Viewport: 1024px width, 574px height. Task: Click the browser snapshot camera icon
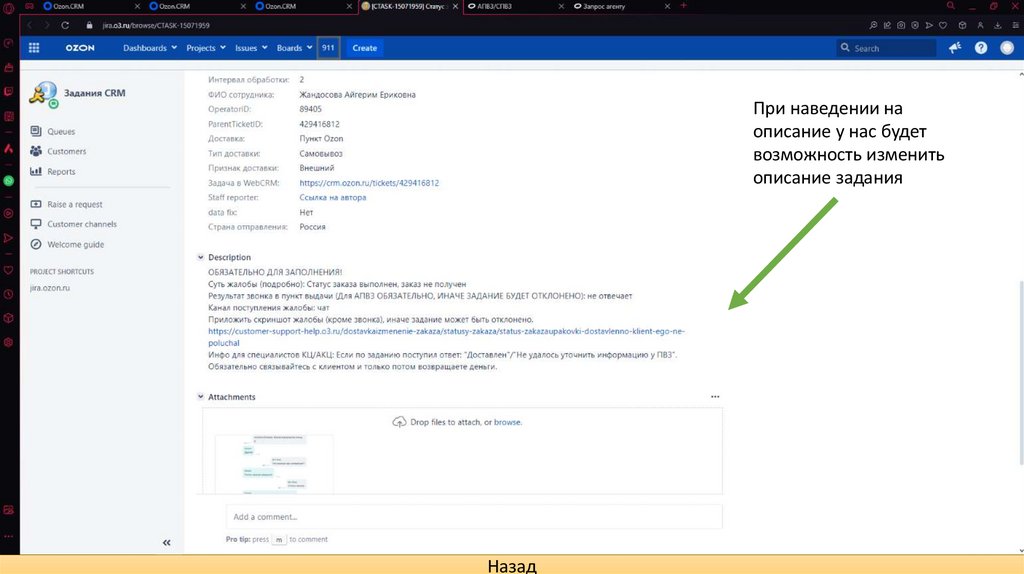pyautogui.click(x=901, y=25)
